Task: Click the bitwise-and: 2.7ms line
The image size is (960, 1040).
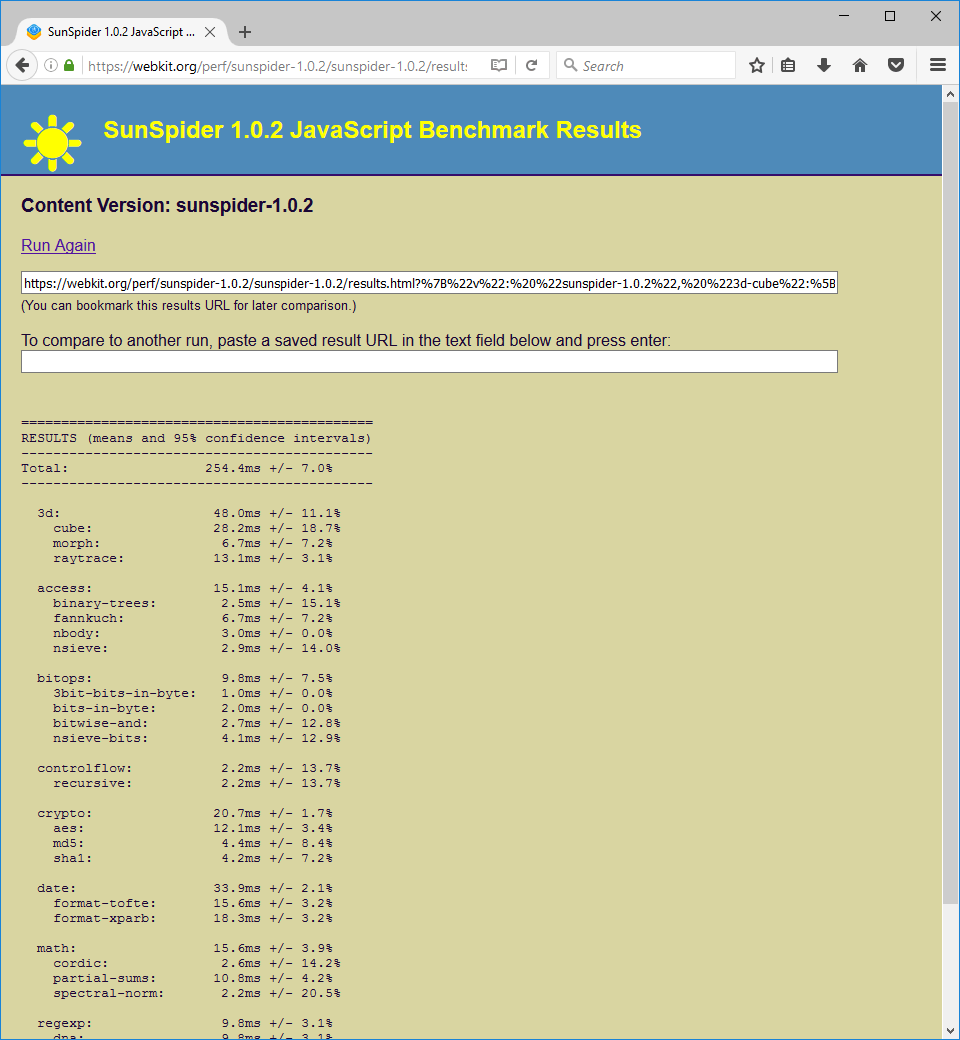Action: click(x=197, y=723)
